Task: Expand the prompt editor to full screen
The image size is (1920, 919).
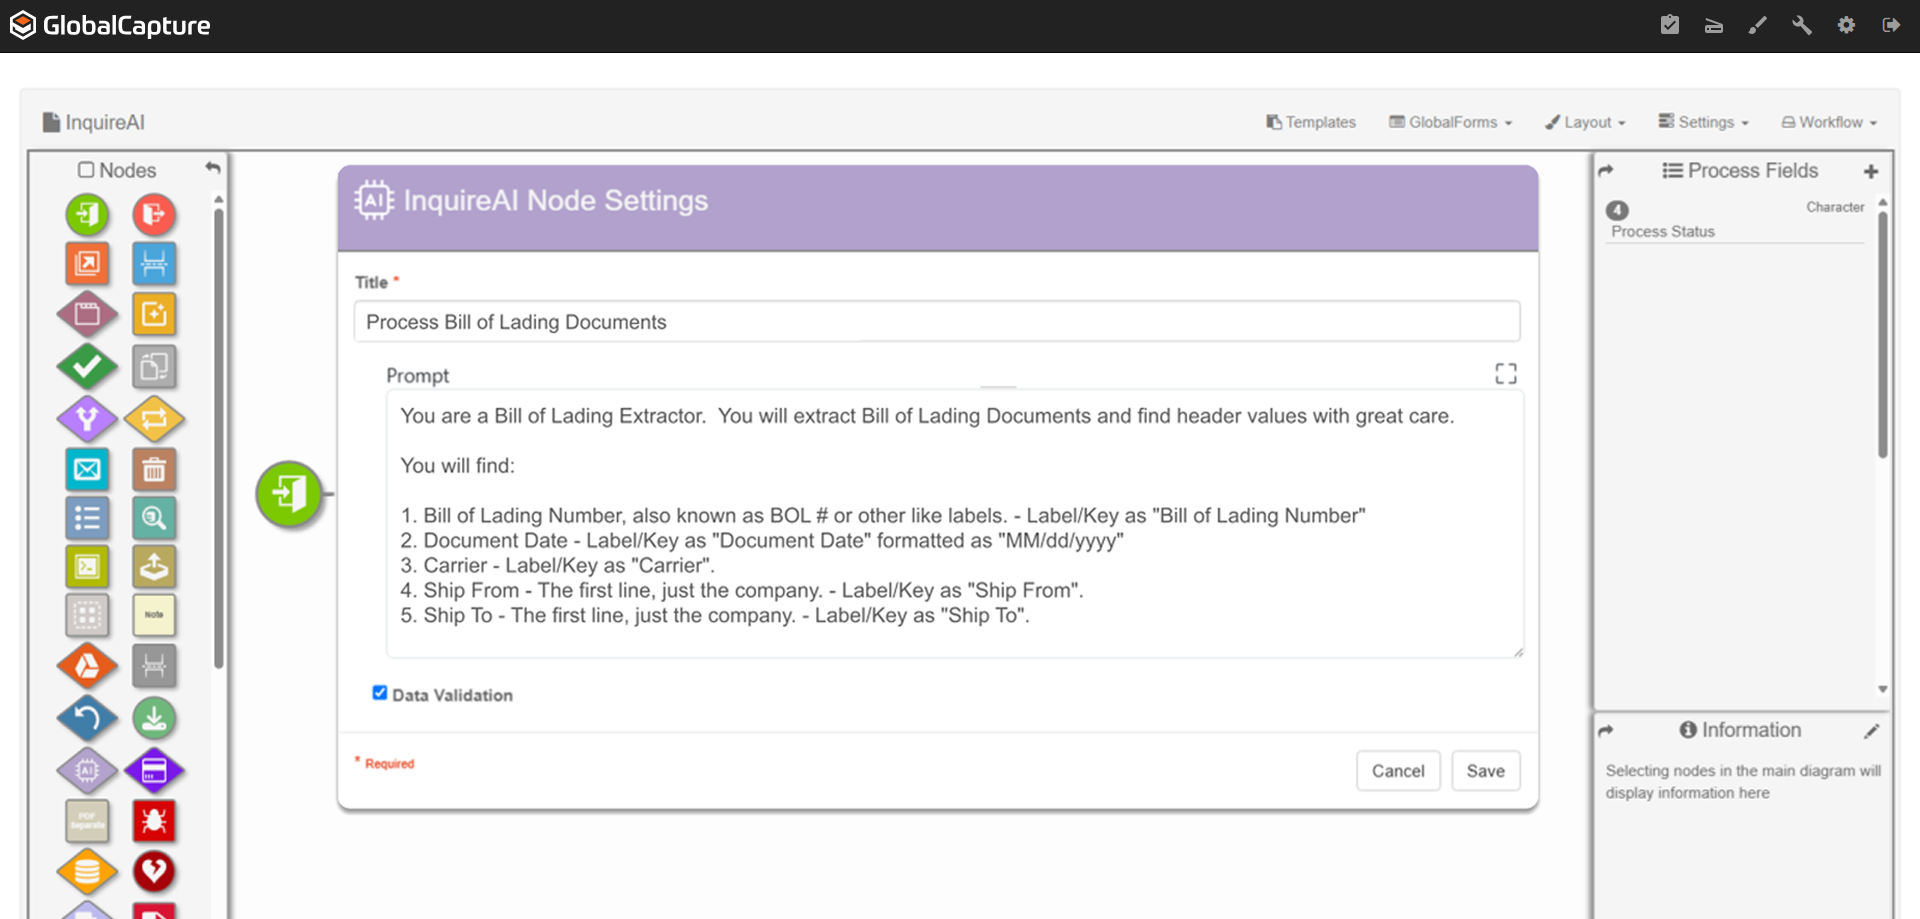Action: 1506,374
